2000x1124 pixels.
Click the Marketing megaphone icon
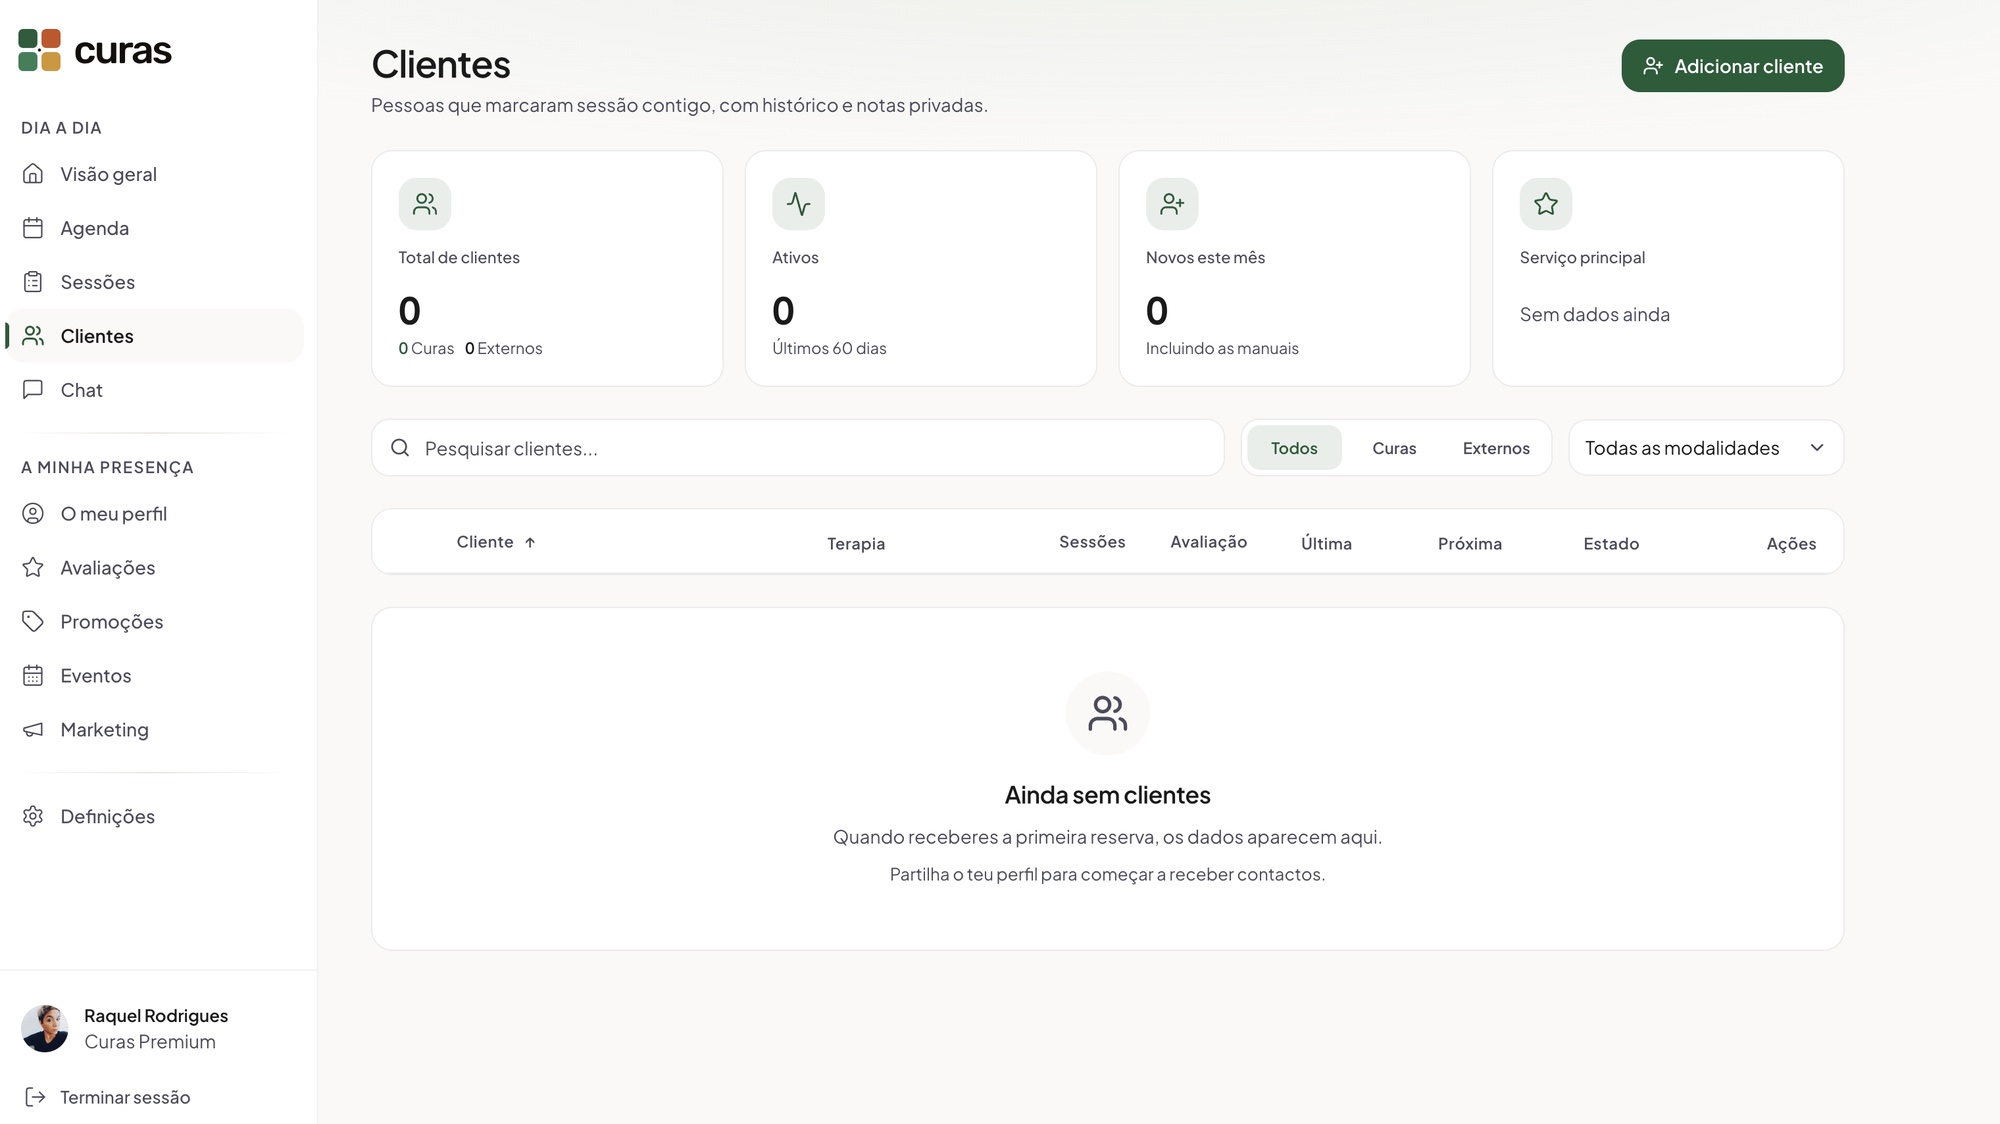[x=33, y=730]
